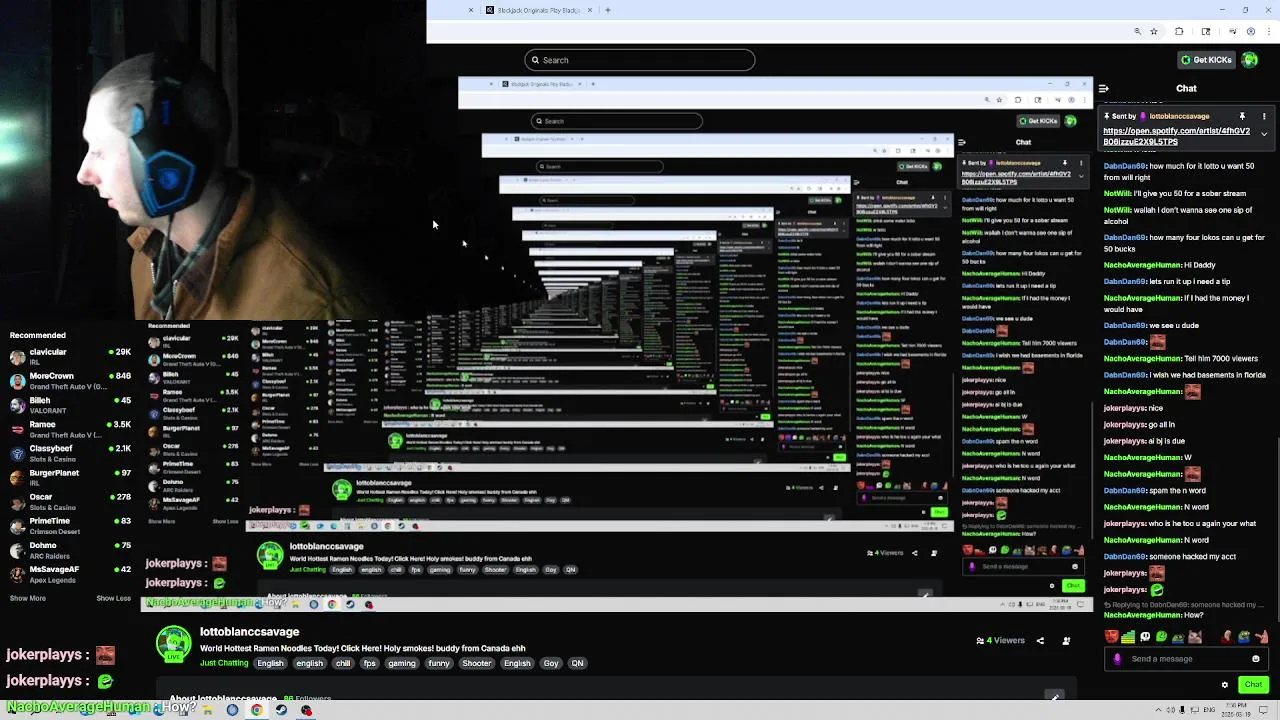Pick the bearded man emote in quick emote row

(x=1111, y=637)
